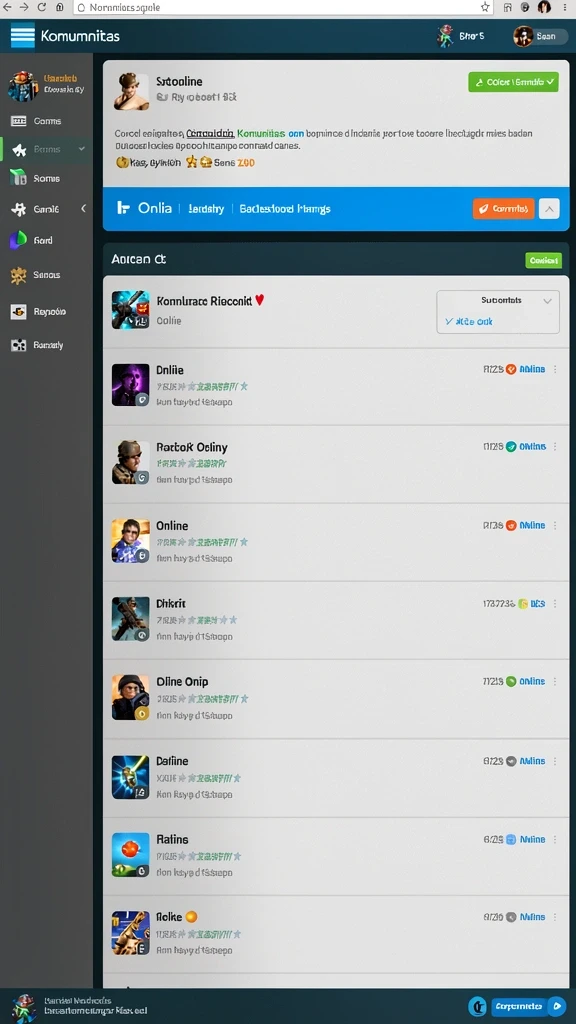Open the purple Dnliie game thumbnail
Image resolution: width=576 pixels, height=1024 pixels.
(131, 385)
